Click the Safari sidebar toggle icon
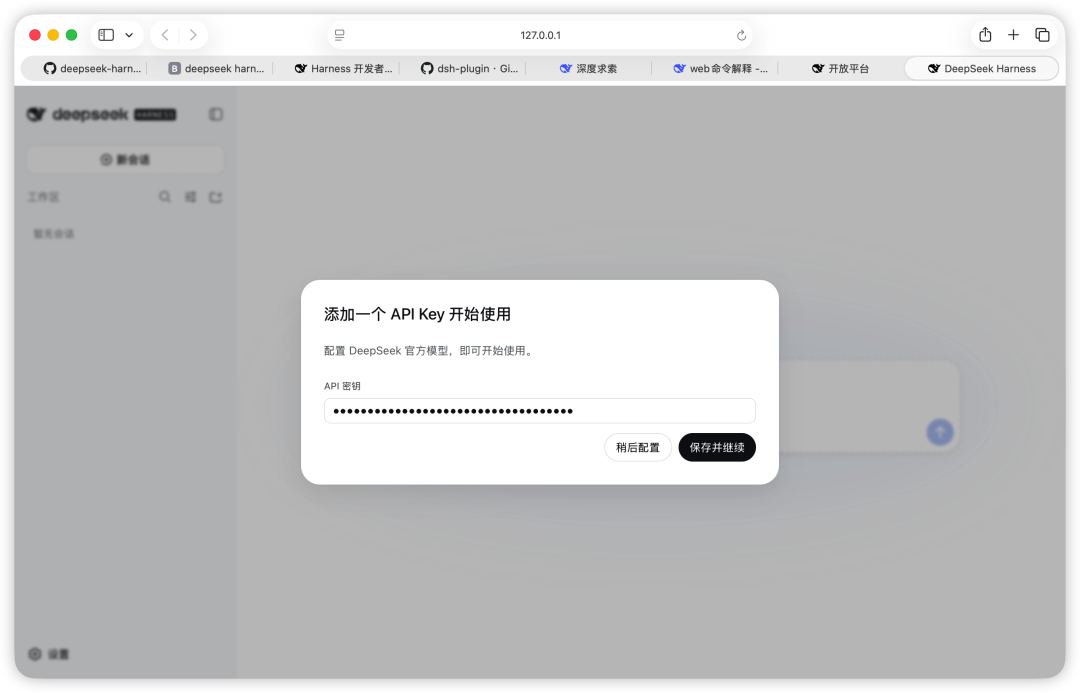1080x693 pixels. pos(106,35)
